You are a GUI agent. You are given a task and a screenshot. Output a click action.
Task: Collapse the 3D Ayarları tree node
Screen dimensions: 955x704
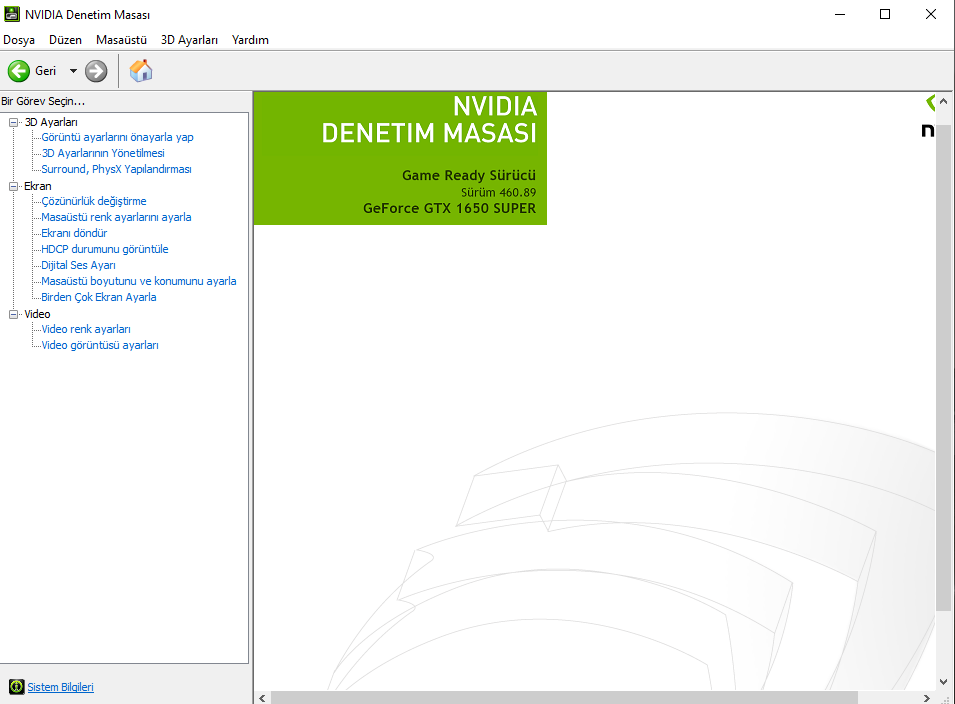14,122
